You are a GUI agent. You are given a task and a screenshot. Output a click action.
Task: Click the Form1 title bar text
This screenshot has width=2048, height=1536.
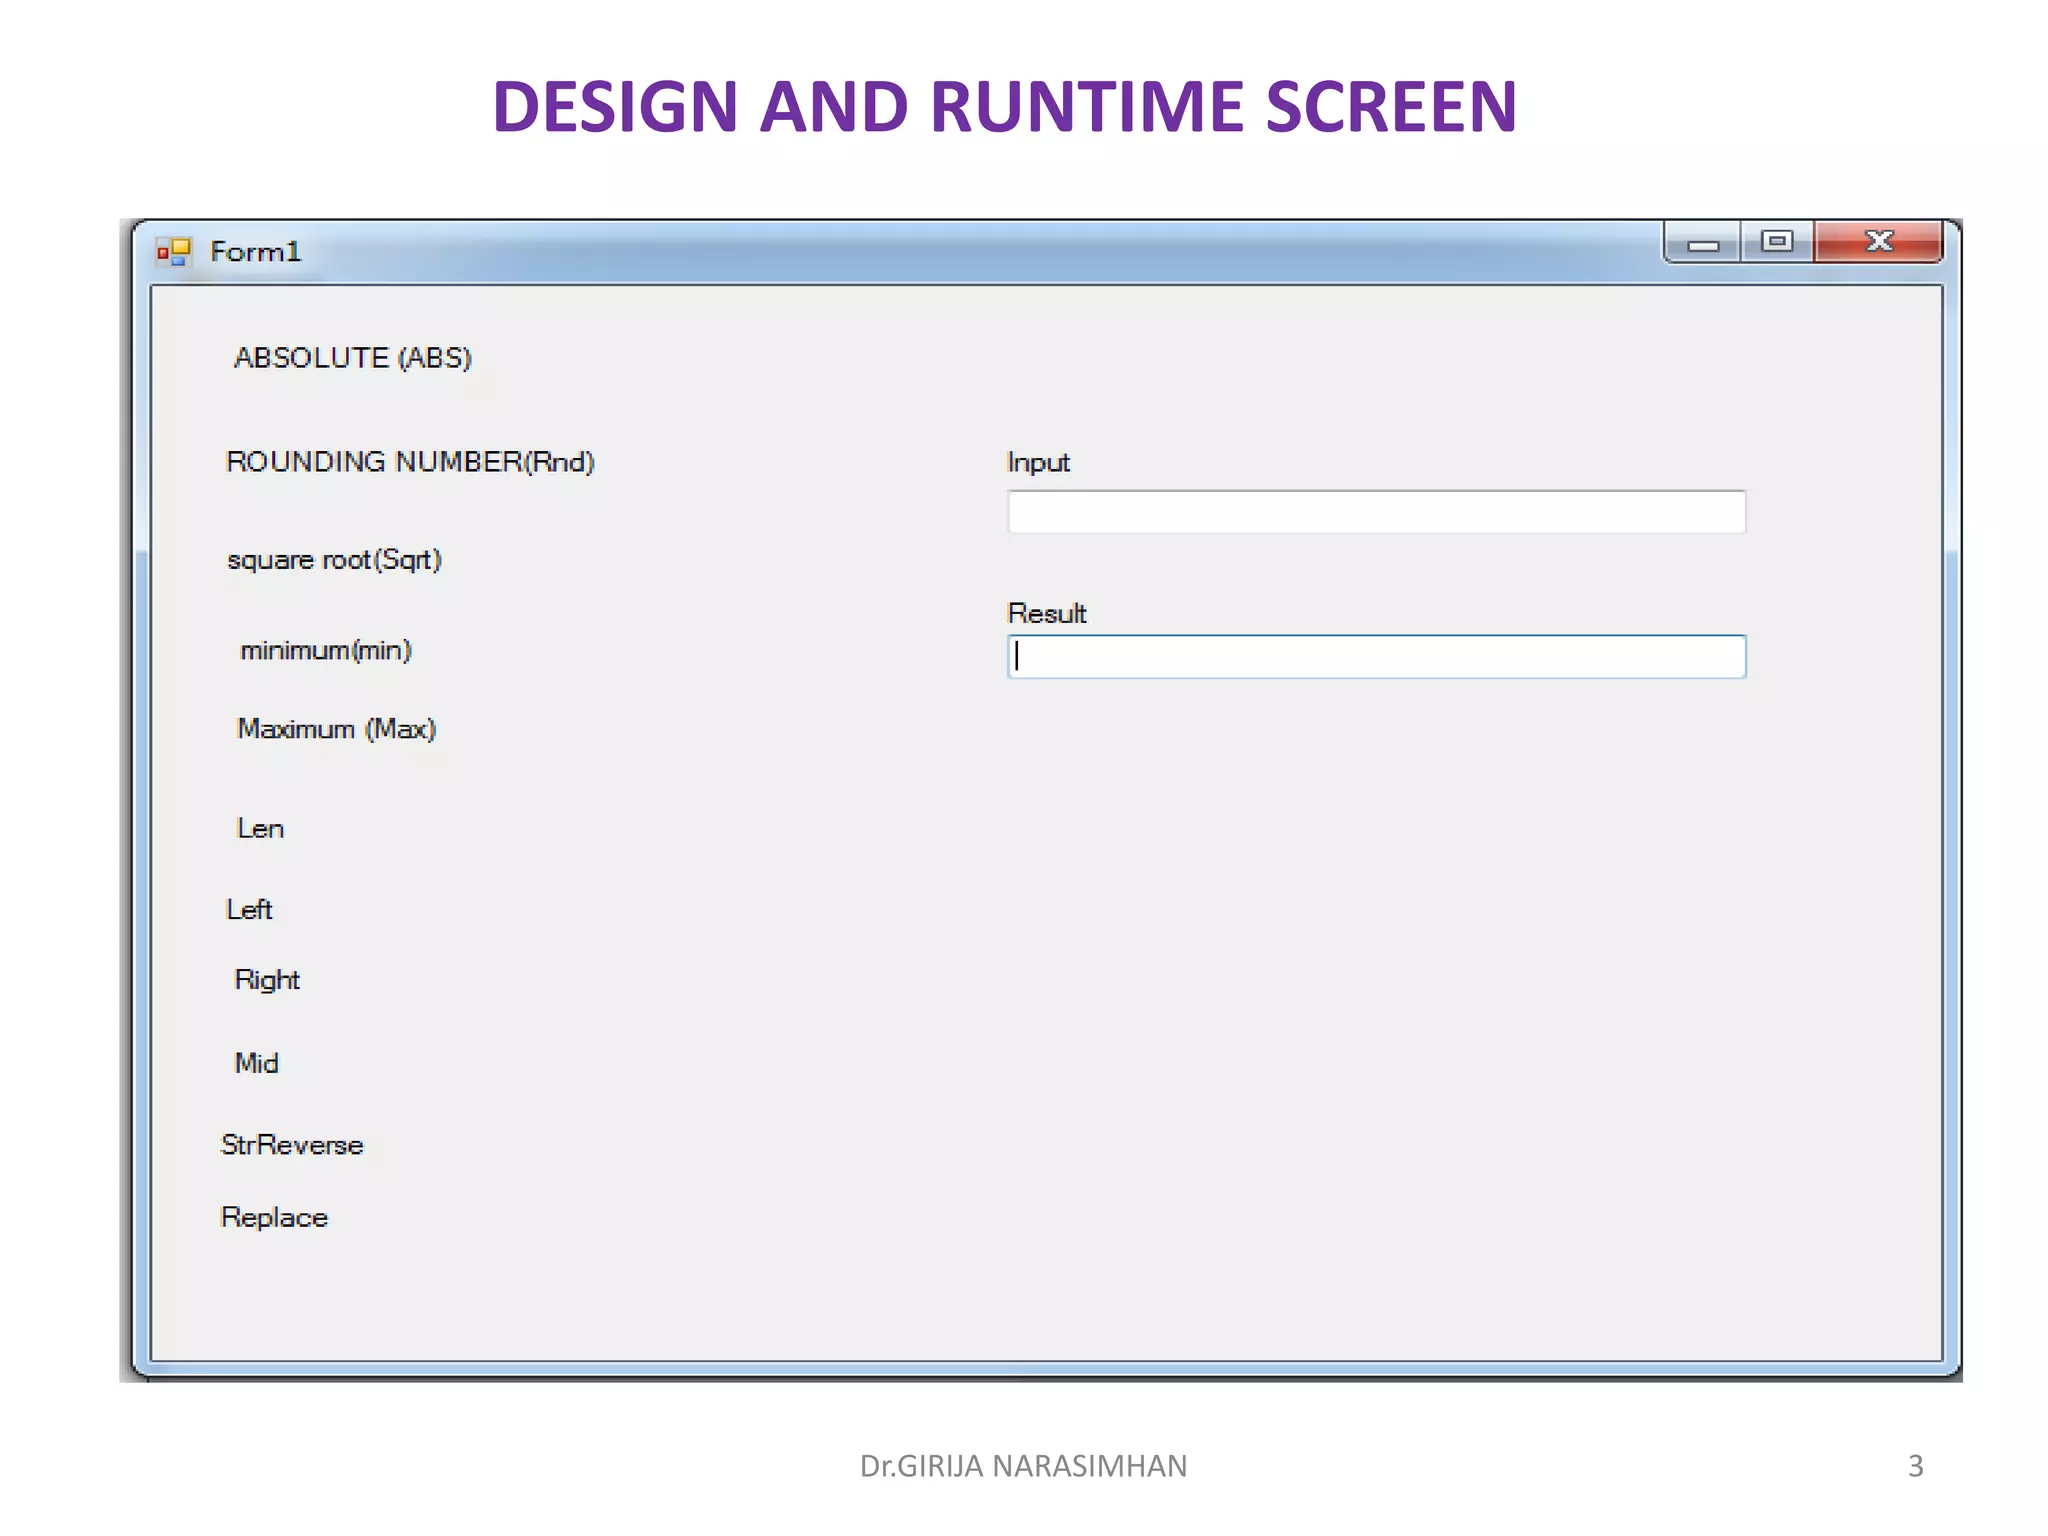(x=255, y=252)
